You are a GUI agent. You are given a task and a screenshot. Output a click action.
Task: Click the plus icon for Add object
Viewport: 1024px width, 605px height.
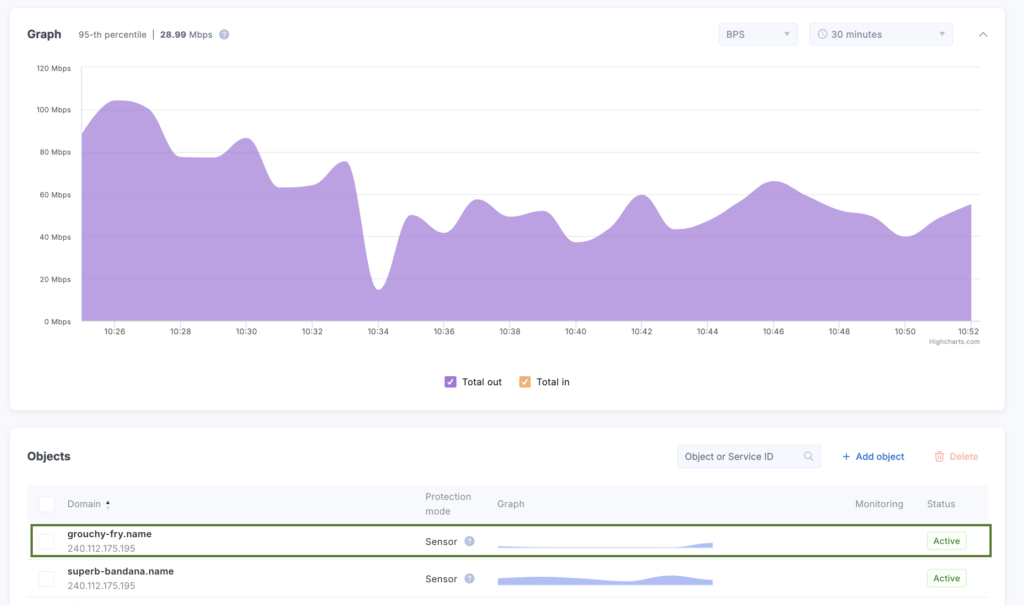pos(846,457)
